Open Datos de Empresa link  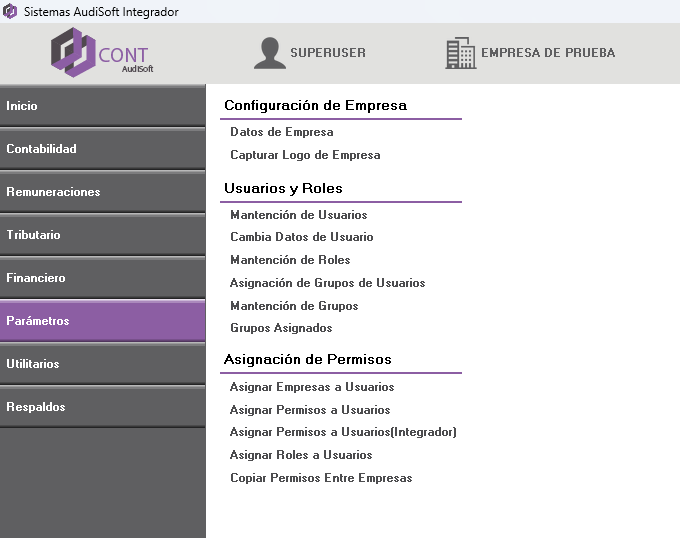tap(281, 132)
